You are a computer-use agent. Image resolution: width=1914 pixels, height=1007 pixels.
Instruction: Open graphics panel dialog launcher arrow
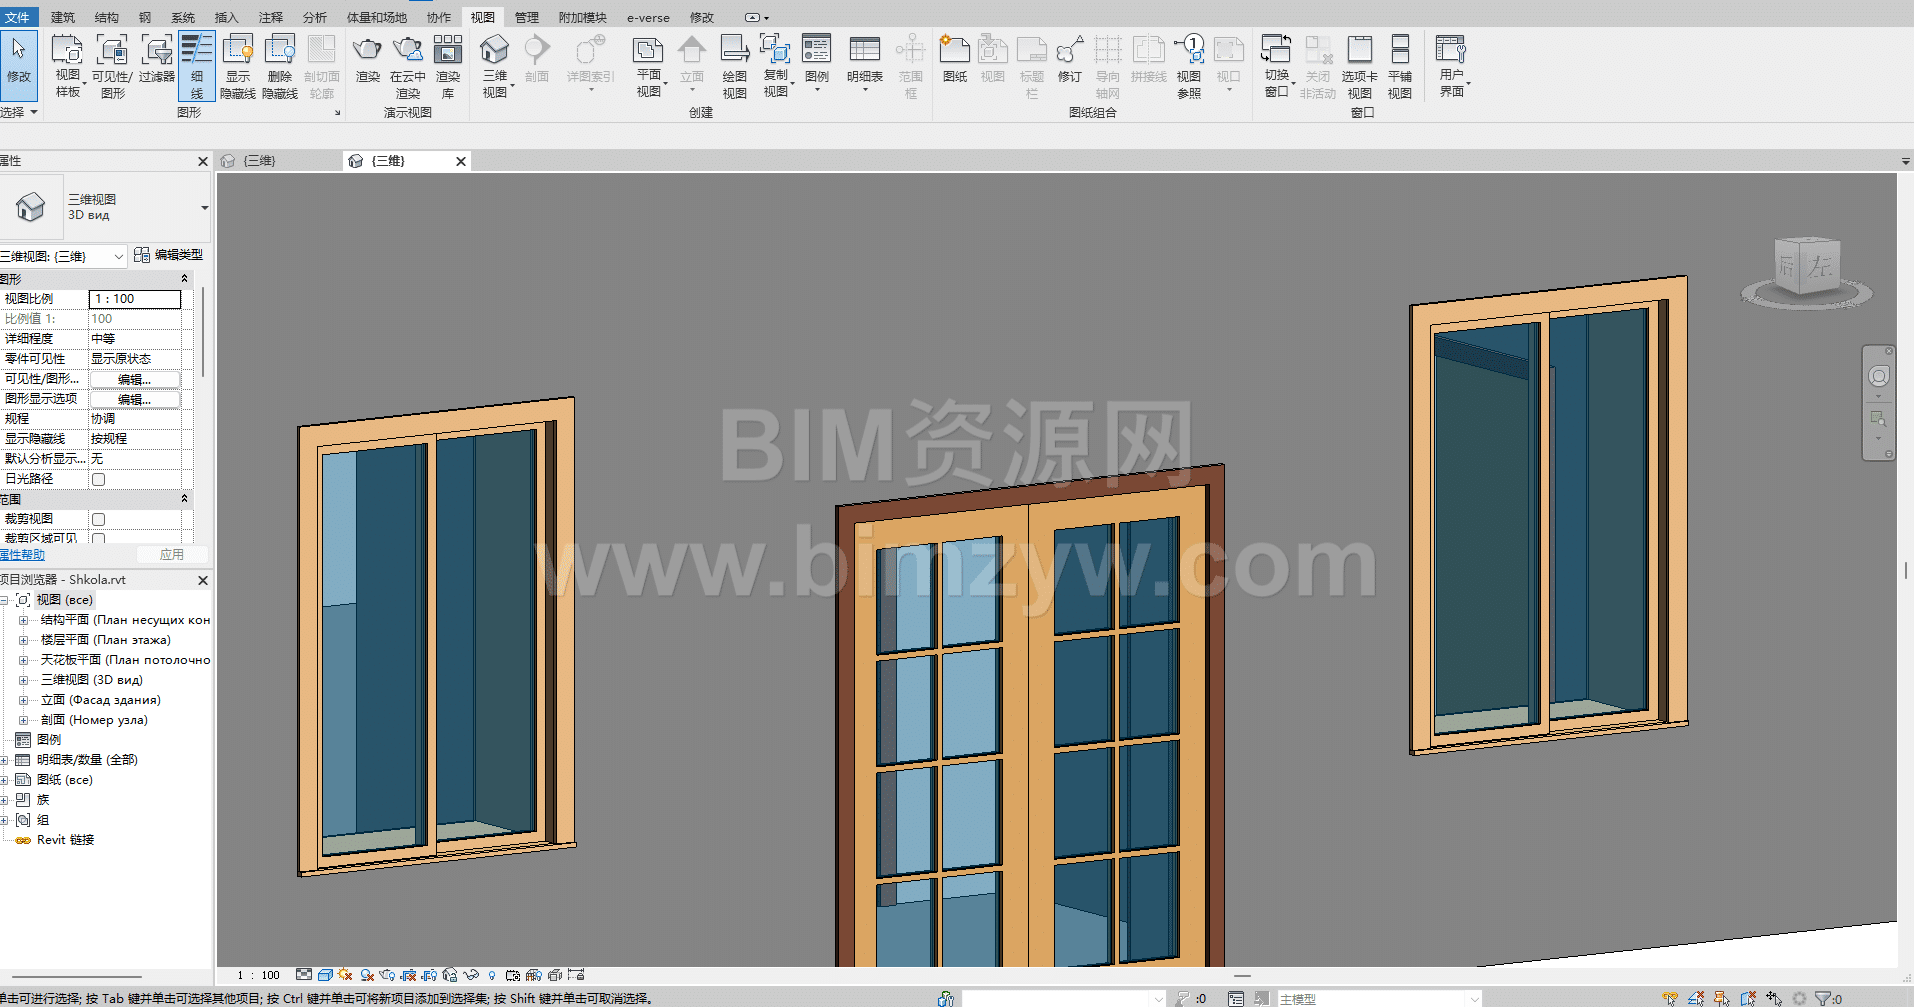point(337,113)
